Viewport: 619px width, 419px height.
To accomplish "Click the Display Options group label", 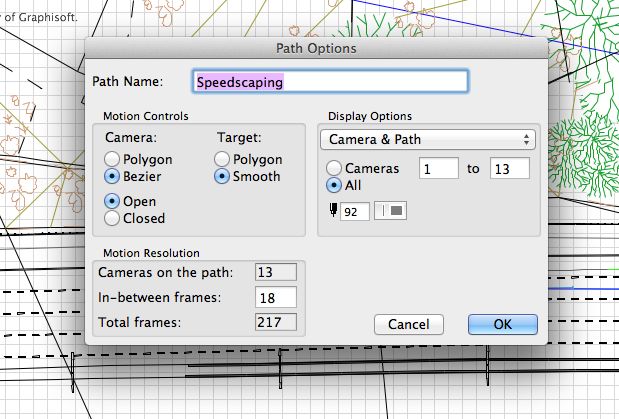I will 370,116.
